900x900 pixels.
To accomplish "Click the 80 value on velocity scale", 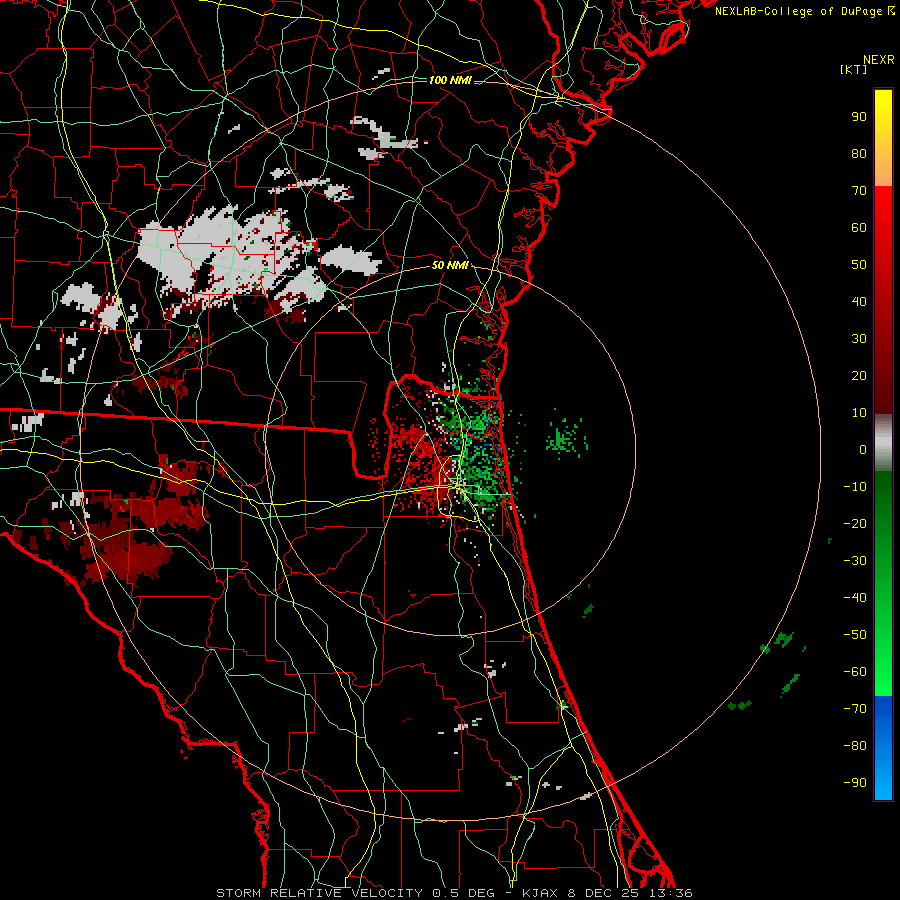I will 859,153.
